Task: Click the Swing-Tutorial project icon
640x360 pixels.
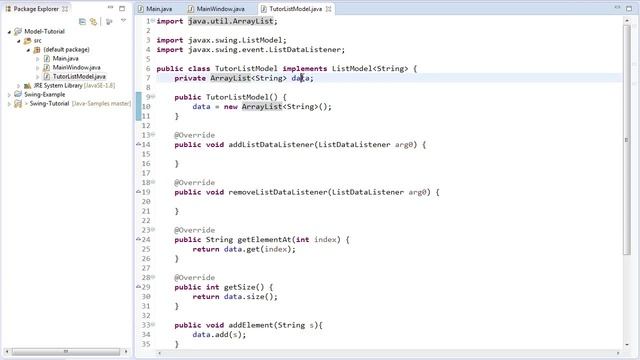Action: point(18,104)
